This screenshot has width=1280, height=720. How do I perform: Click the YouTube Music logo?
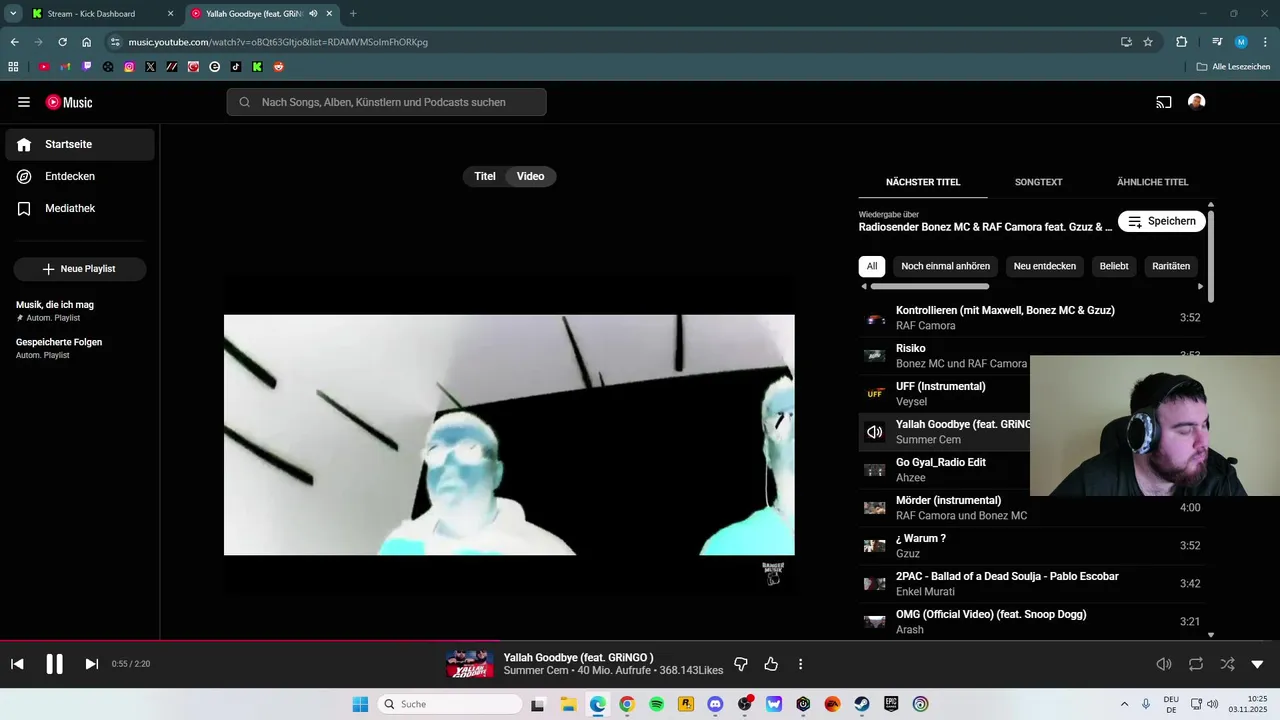coord(69,102)
